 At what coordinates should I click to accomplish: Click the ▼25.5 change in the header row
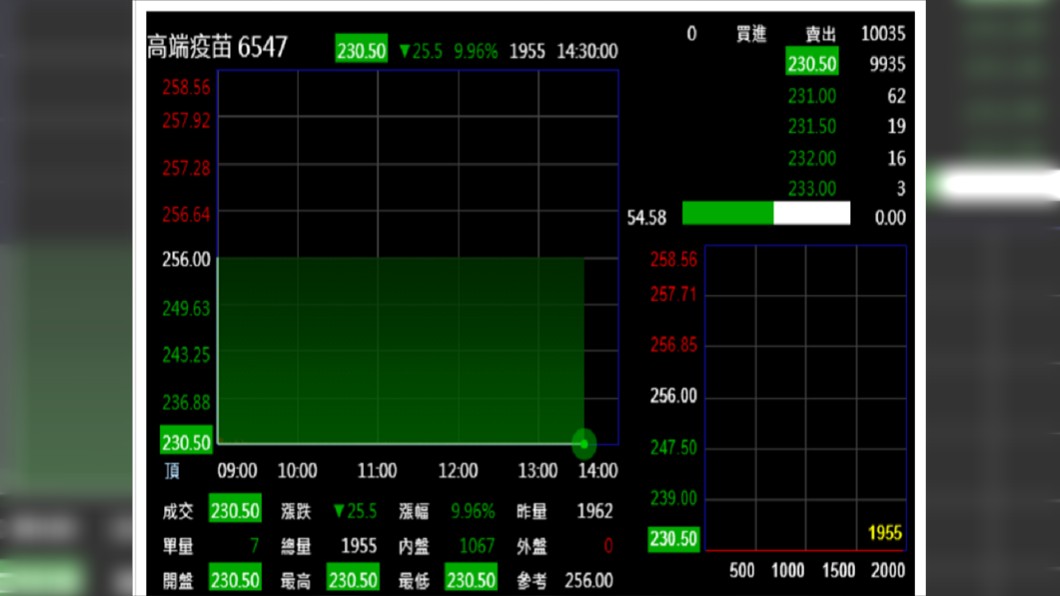(420, 51)
